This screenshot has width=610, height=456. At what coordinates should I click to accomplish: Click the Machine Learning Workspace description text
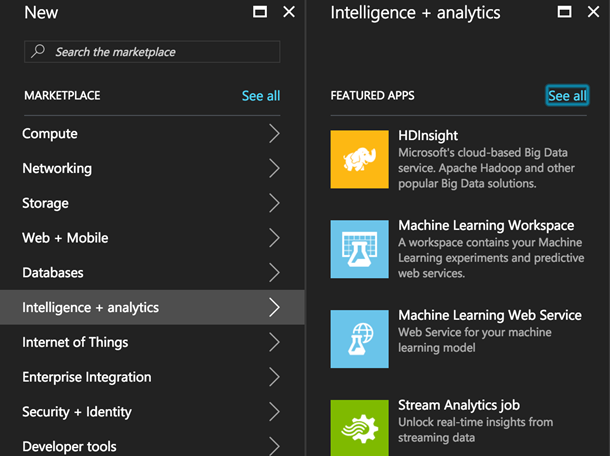(x=491, y=258)
